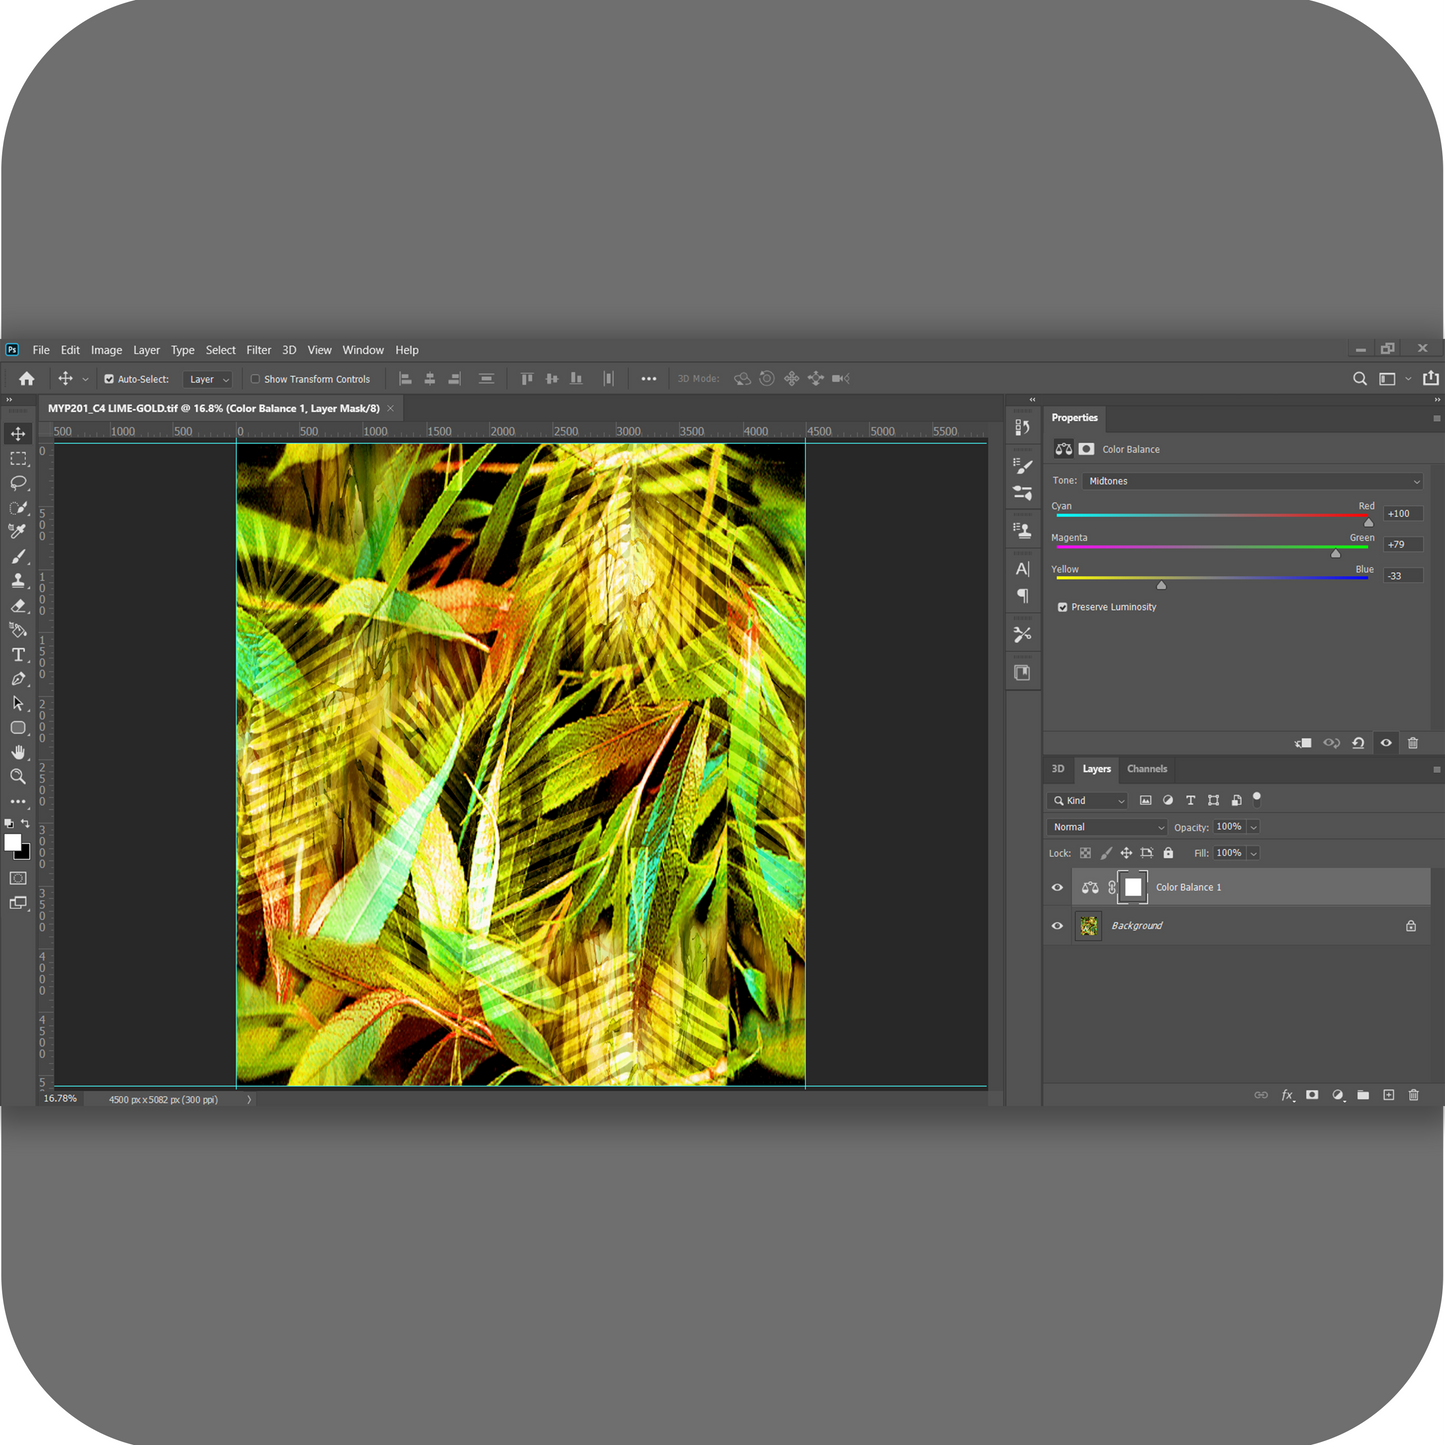This screenshot has height=1445, width=1445.
Task: Select the Zoom tool in toolbox
Action: pos(18,776)
